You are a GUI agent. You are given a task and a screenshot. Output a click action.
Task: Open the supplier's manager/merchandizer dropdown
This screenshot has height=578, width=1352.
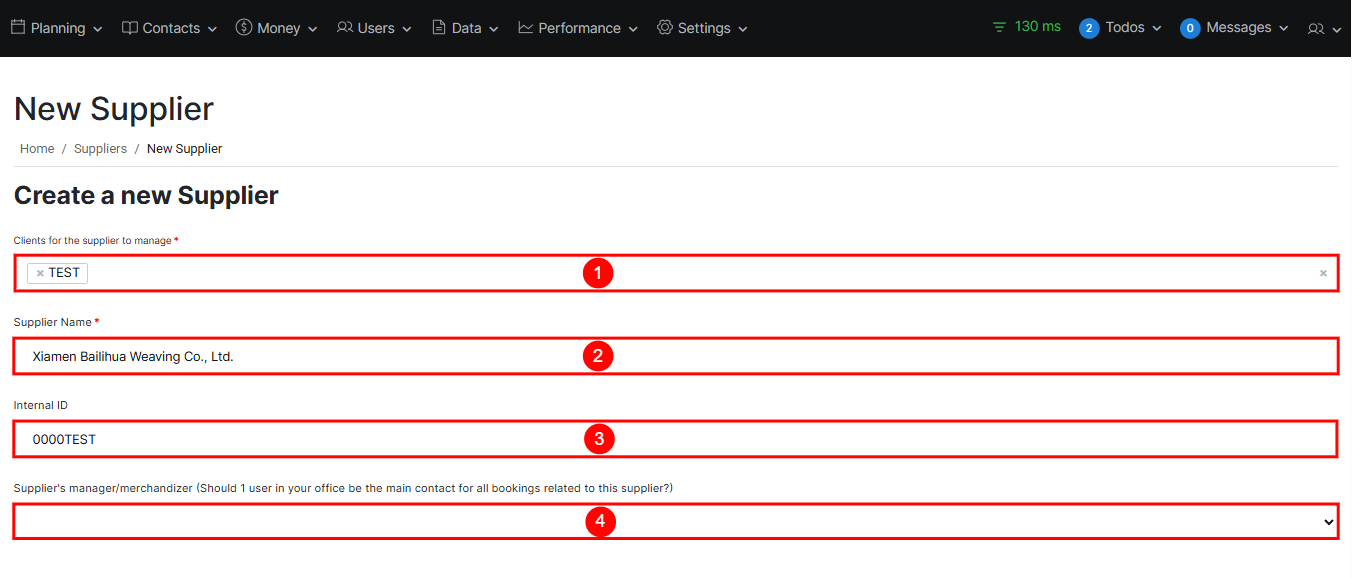(x=676, y=522)
